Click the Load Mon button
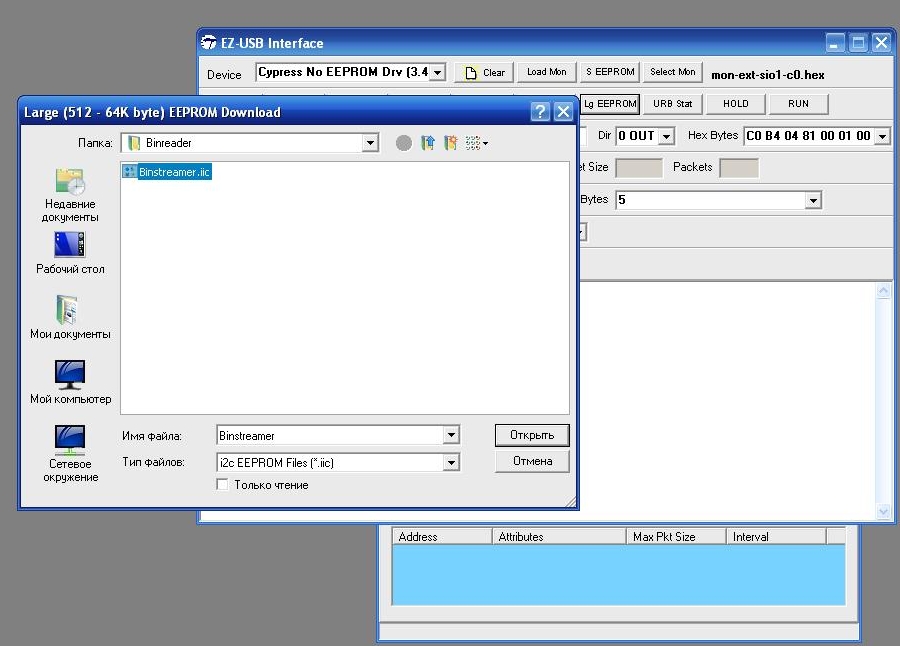The height and width of the screenshot is (646, 900). click(546, 72)
